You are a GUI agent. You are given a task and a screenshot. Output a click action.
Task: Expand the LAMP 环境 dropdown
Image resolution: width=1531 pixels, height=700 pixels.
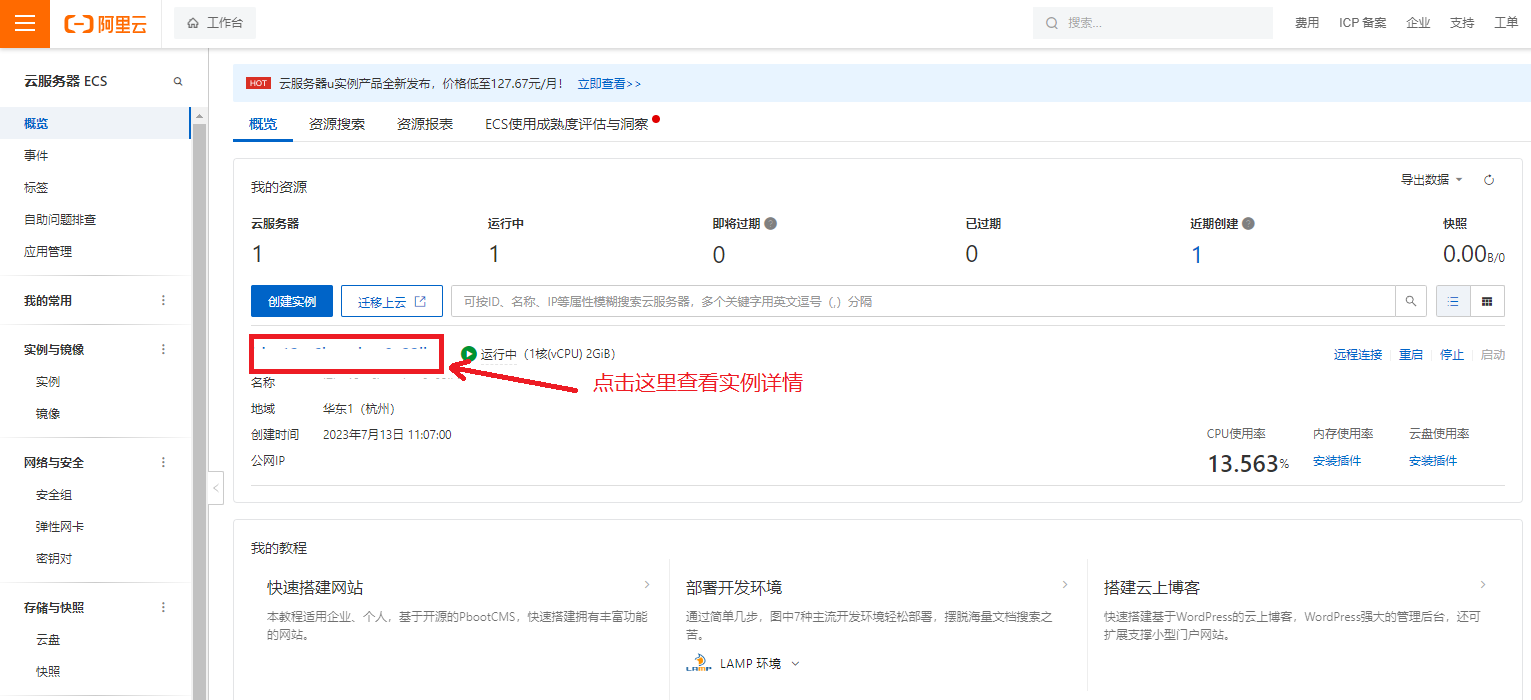(x=760, y=663)
